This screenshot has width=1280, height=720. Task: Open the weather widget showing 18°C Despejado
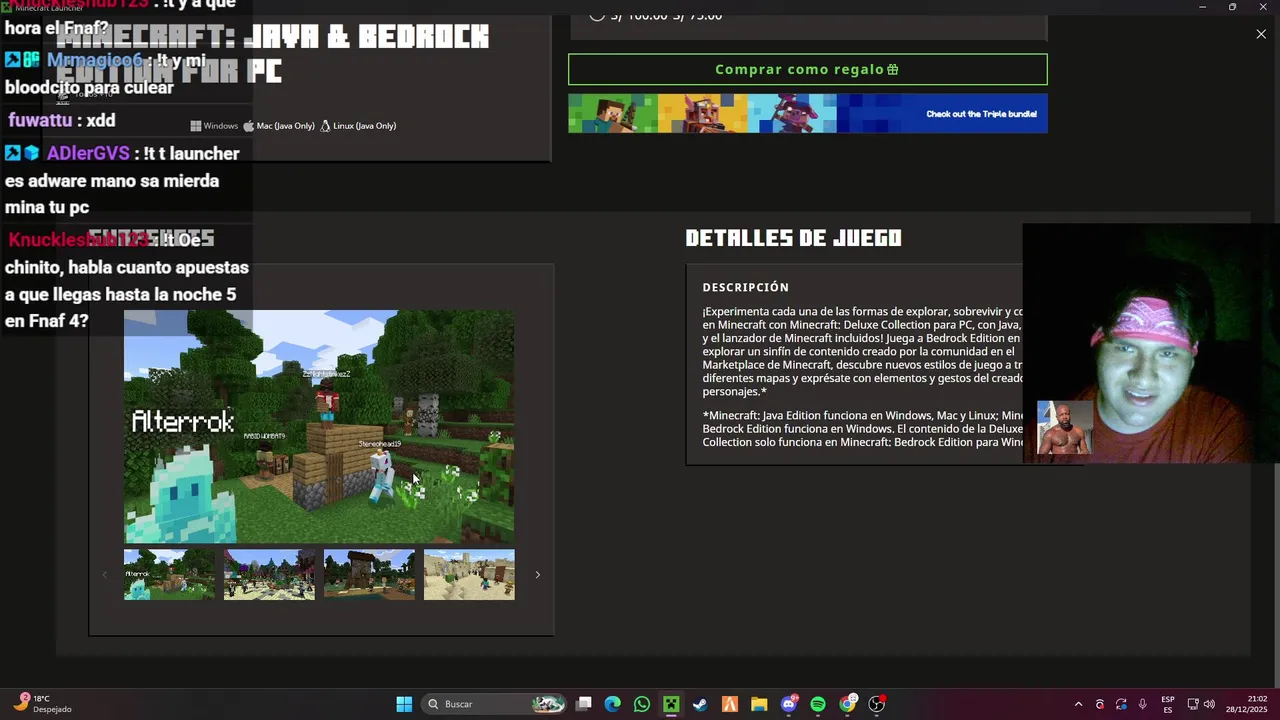(x=42, y=704)
